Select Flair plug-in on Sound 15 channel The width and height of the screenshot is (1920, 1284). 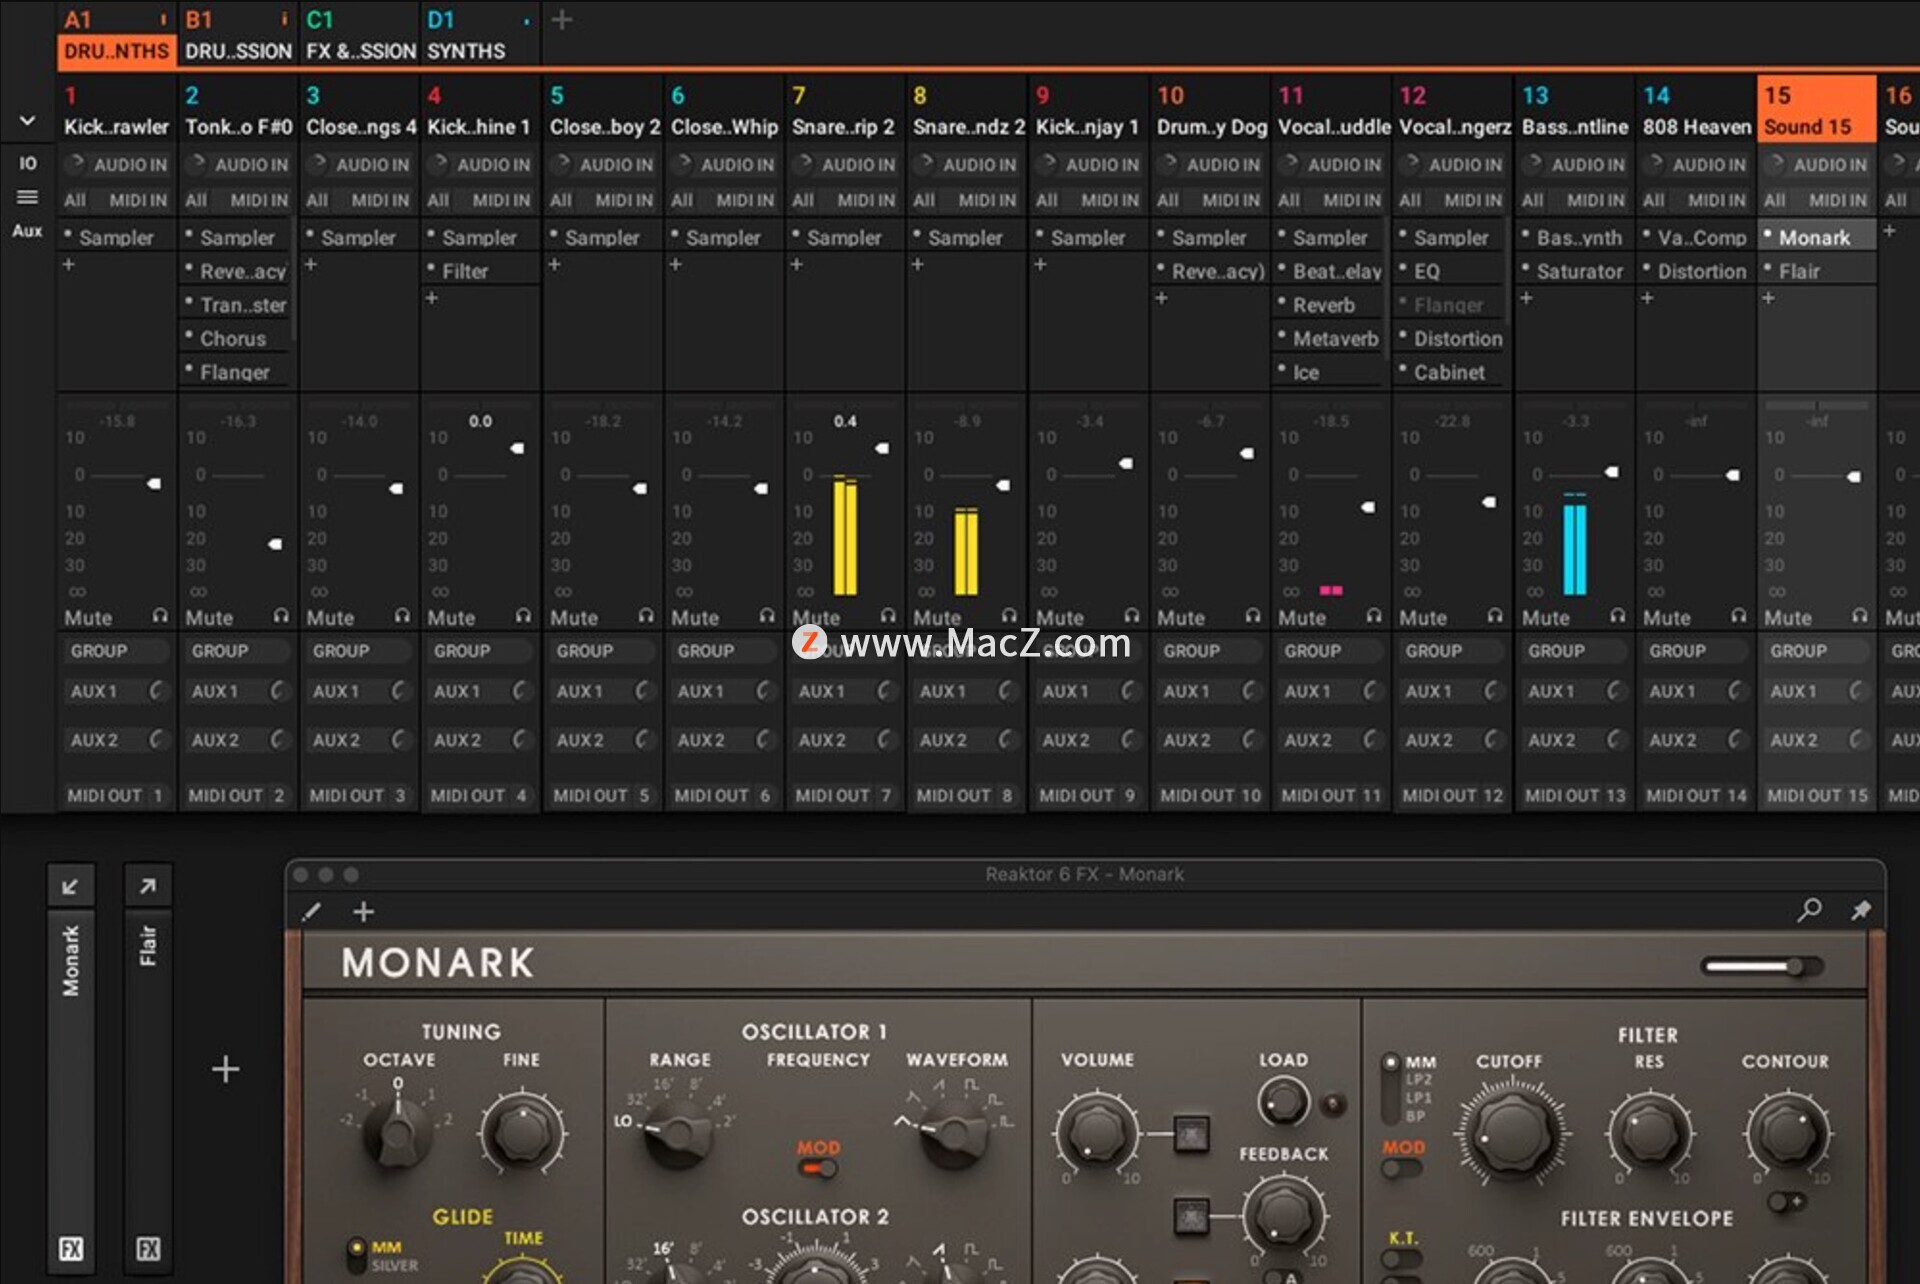click(x=1816, y=271)
